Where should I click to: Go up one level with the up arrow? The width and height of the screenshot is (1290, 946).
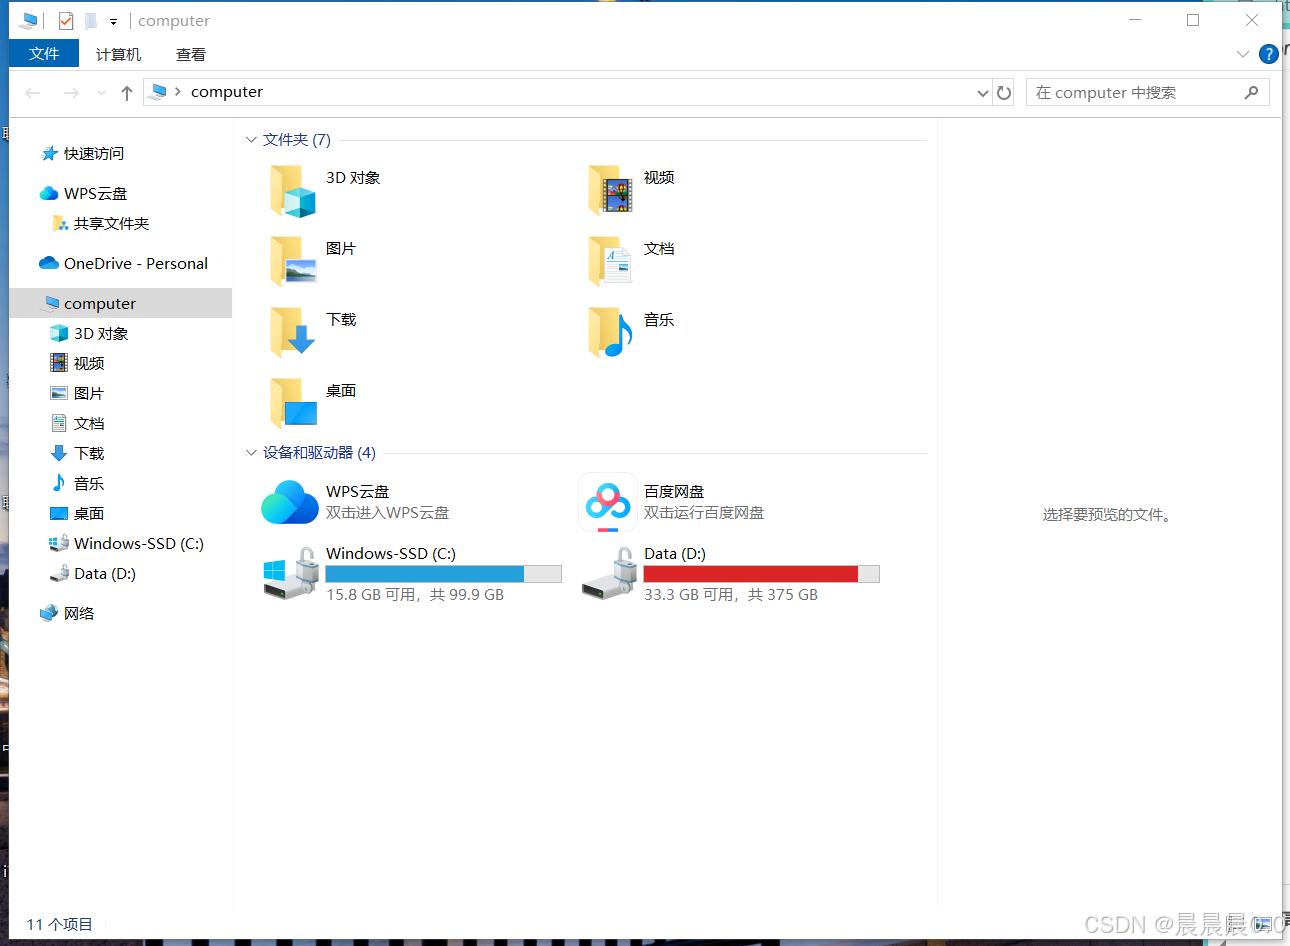(x=127, y=93)
